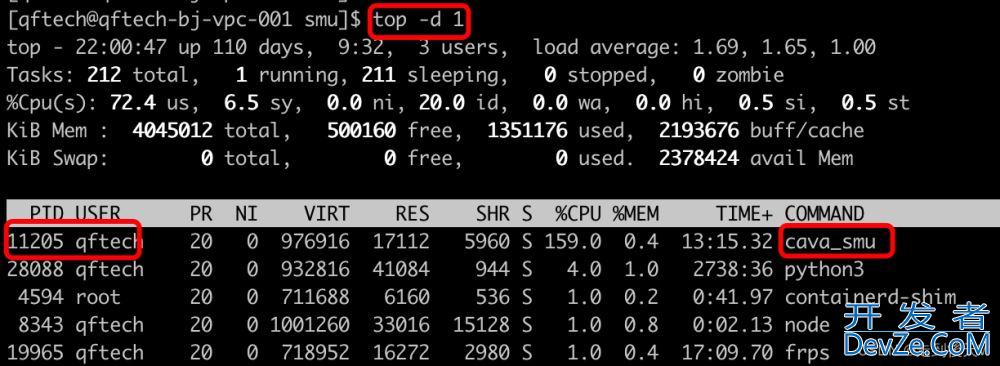Click the 'frps' command name

pos(807,353)
